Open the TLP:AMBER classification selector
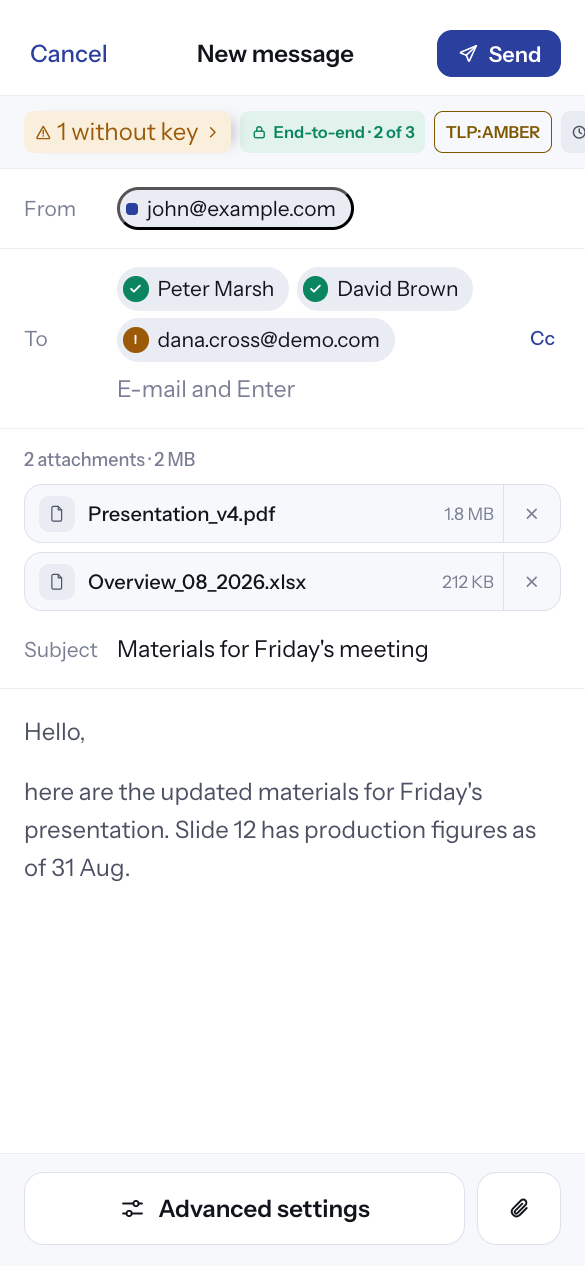 click(493, 132)
